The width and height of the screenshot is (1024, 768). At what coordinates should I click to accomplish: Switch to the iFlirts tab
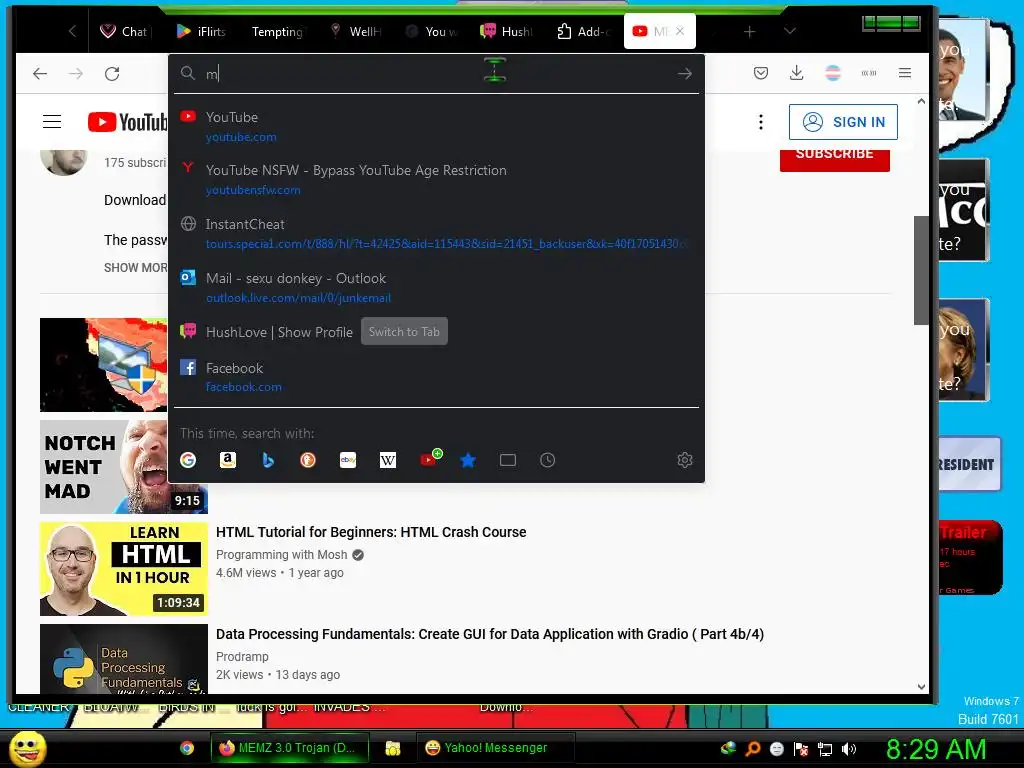[x=201, y=31]
